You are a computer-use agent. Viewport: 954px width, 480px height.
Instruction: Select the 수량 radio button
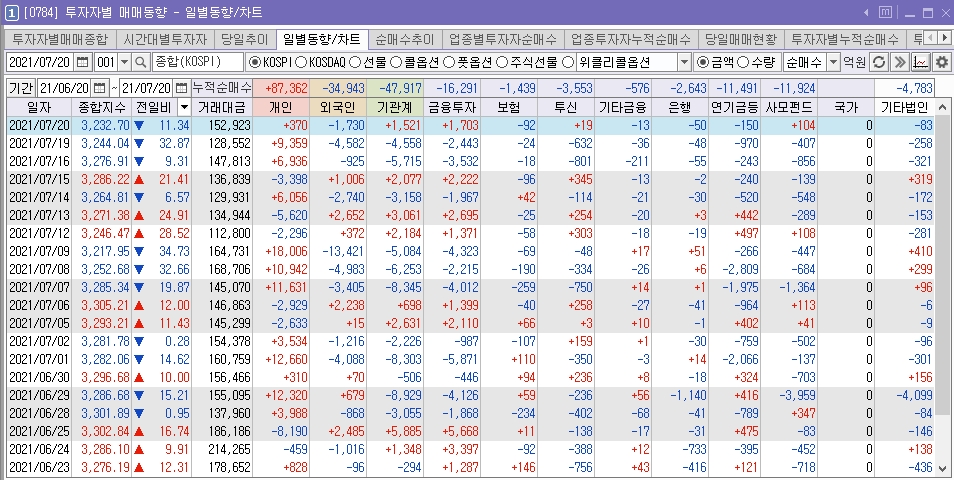[x=743, y=61]
